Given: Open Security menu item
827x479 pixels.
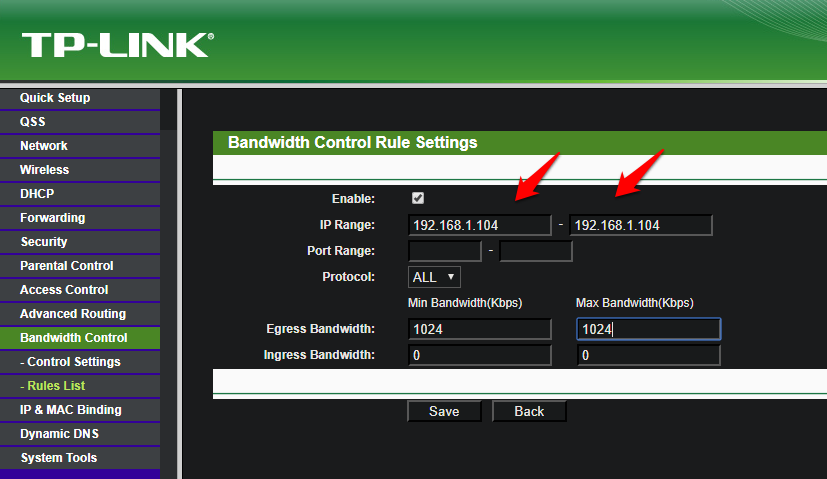Looking at the screenshot, I should pos(80,242).
